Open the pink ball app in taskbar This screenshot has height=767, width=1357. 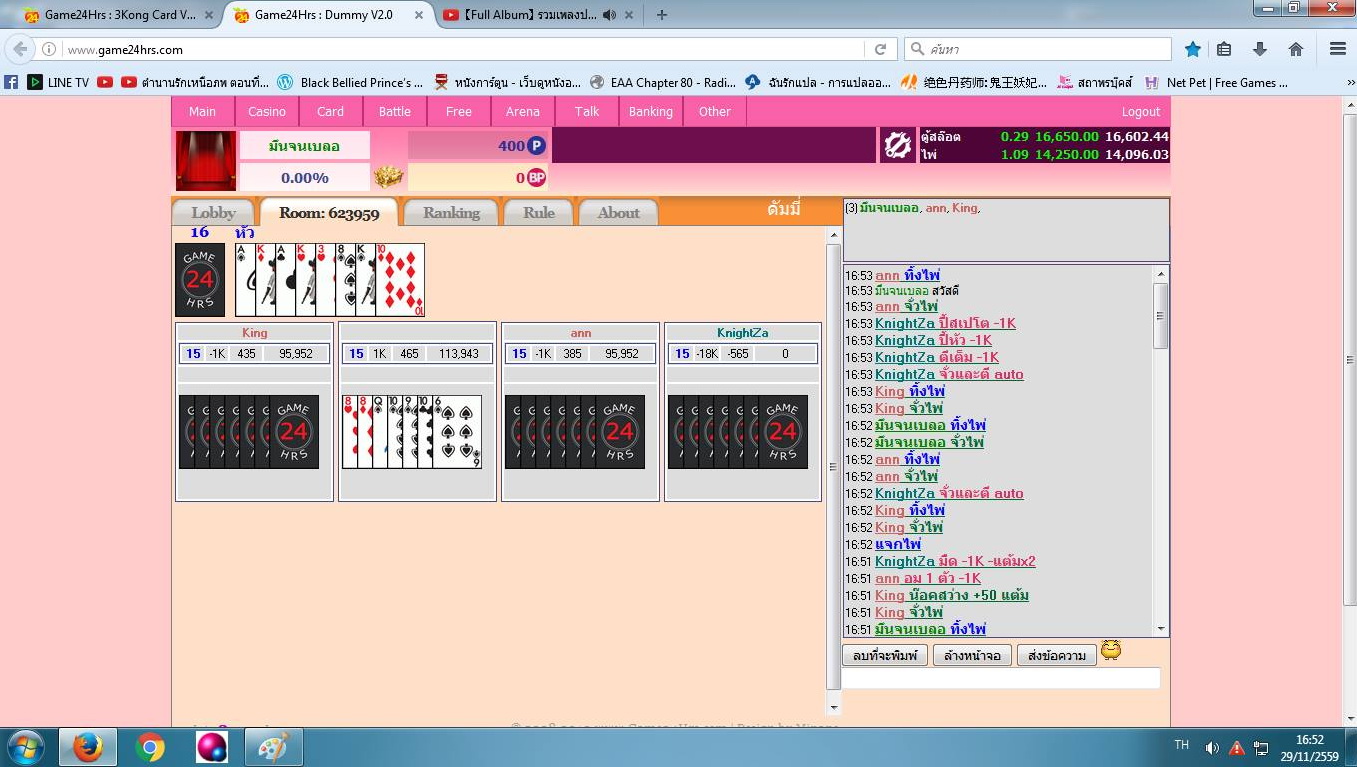[x=211, y=747]
